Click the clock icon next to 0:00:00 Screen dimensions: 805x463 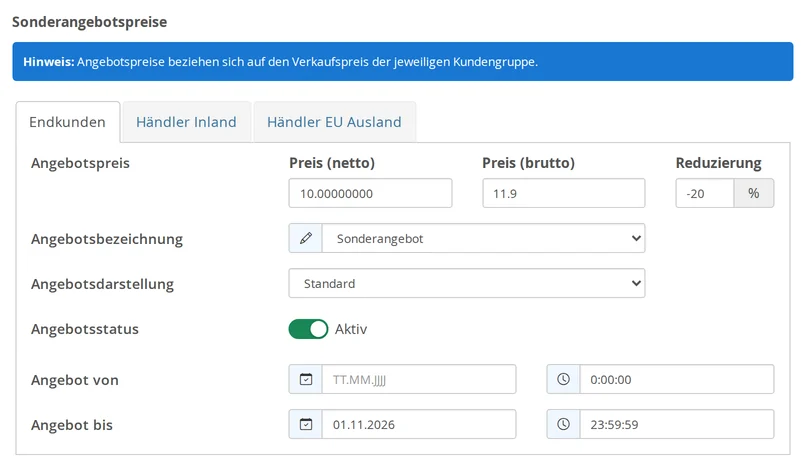click(x=563, y=379)
